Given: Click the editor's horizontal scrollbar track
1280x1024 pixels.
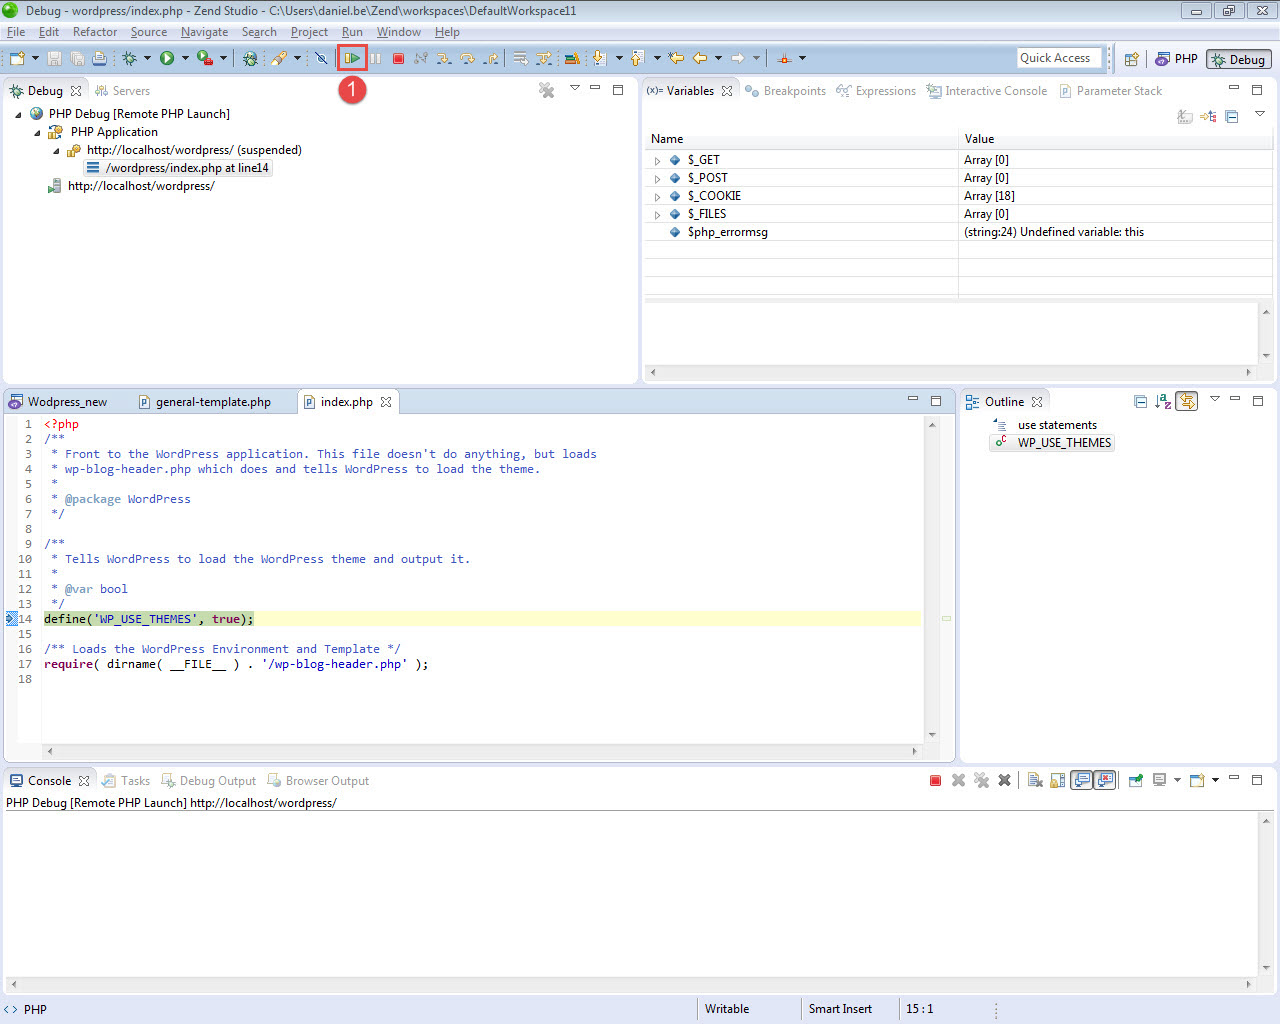Looking at the screenshot, I should point(480,751).
